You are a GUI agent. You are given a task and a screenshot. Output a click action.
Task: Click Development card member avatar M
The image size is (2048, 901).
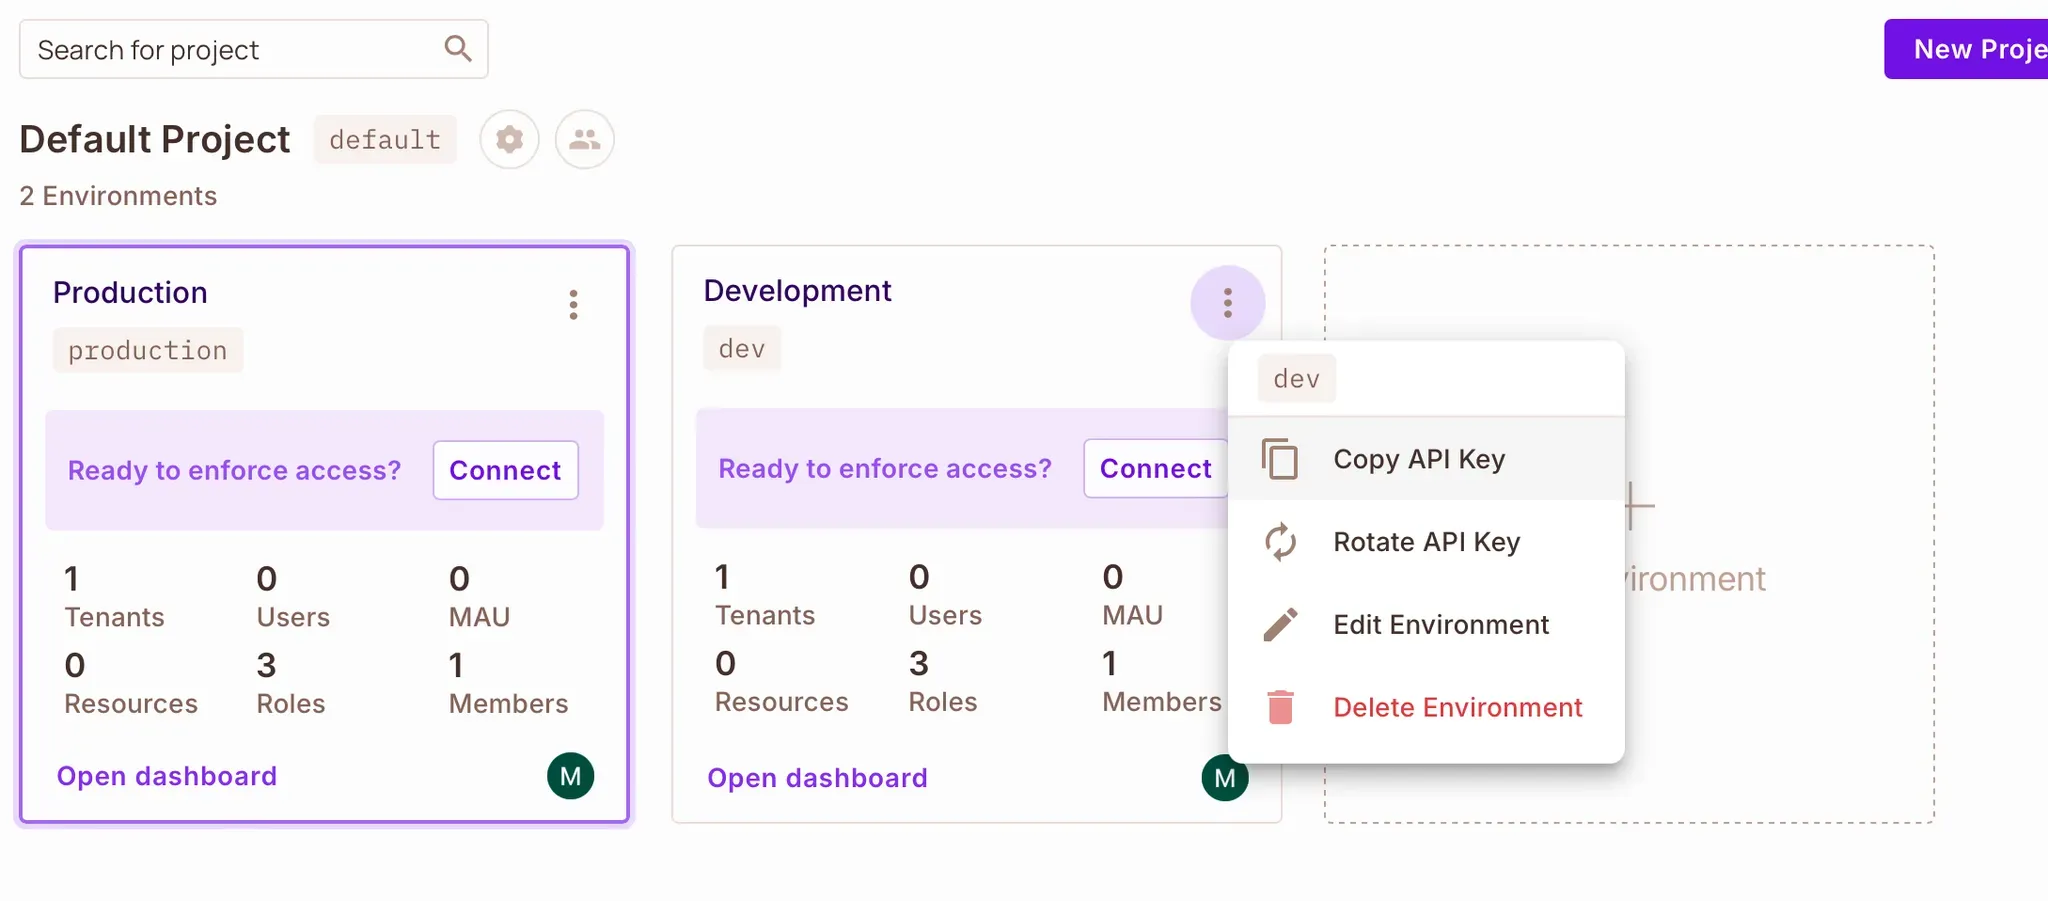(1222, 778)
